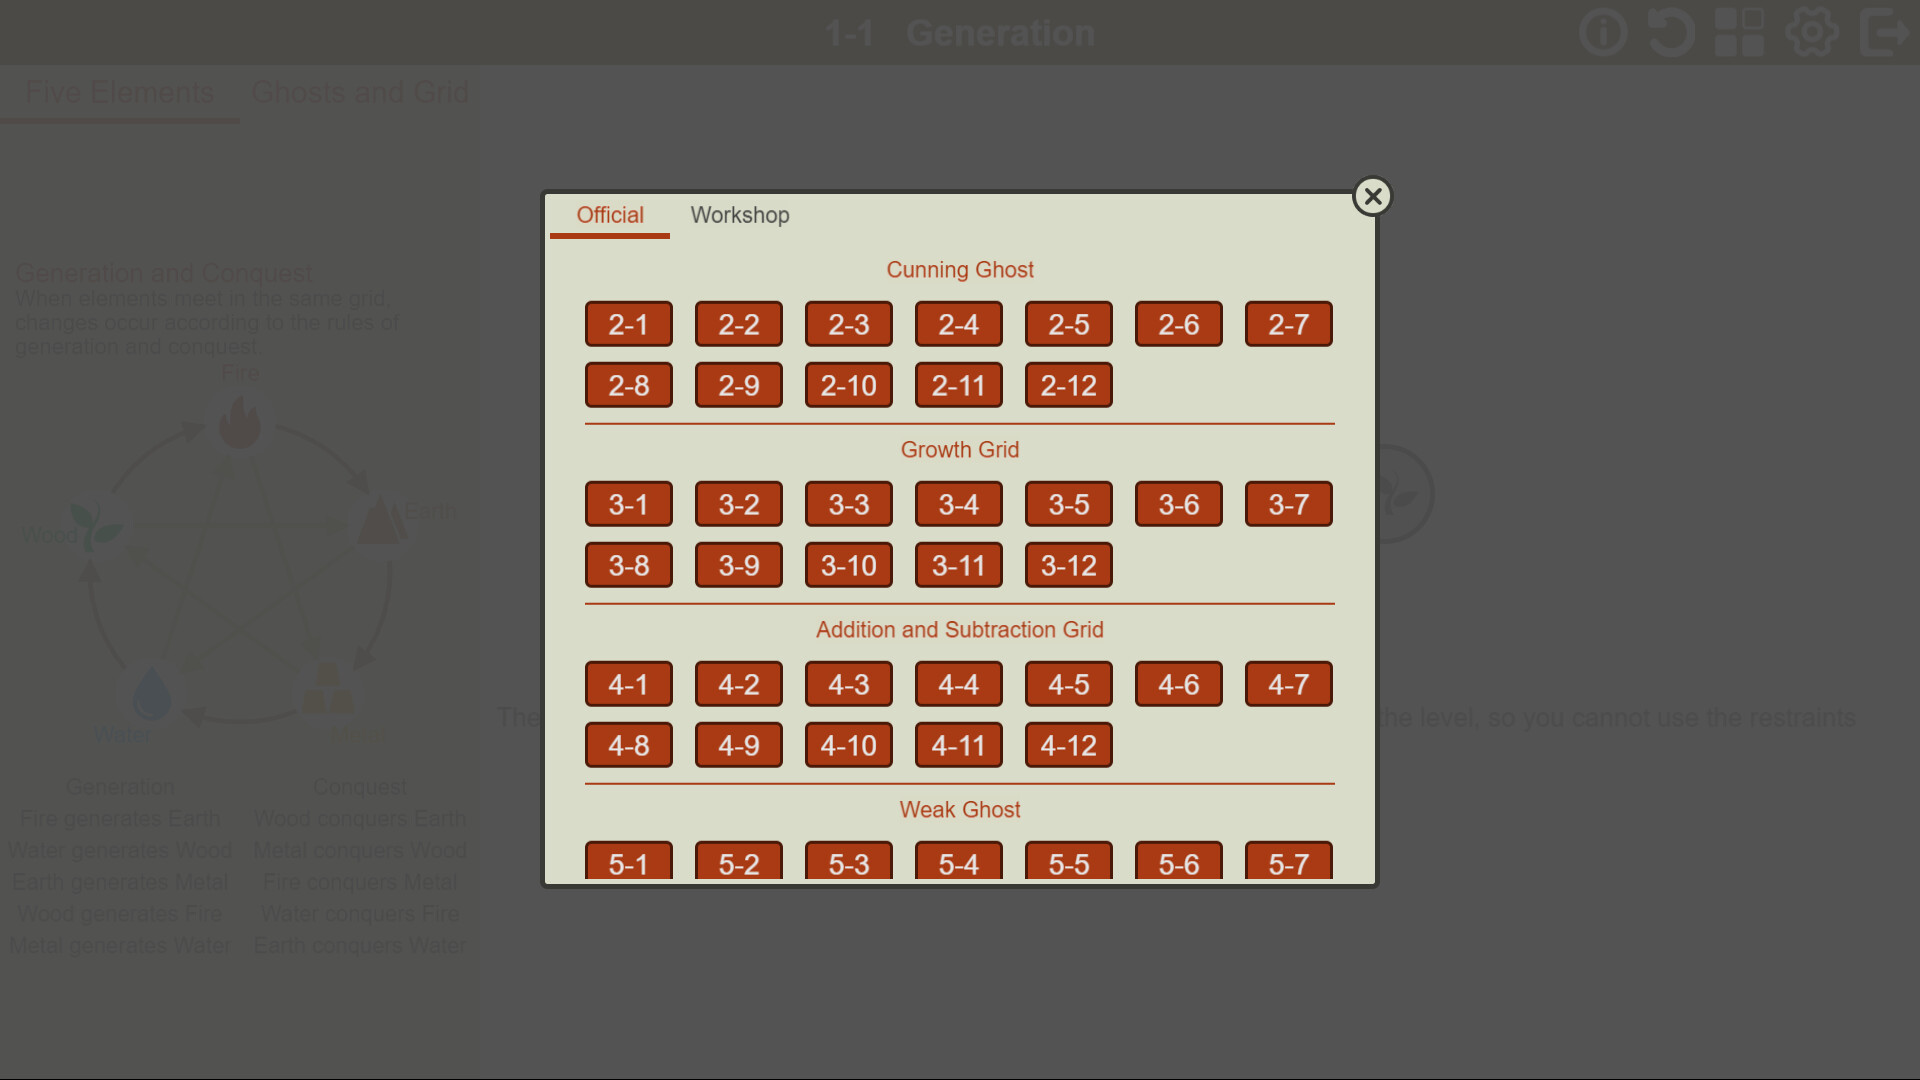
Task: Switch to the Workshop tab
Action: click(740, 215)
